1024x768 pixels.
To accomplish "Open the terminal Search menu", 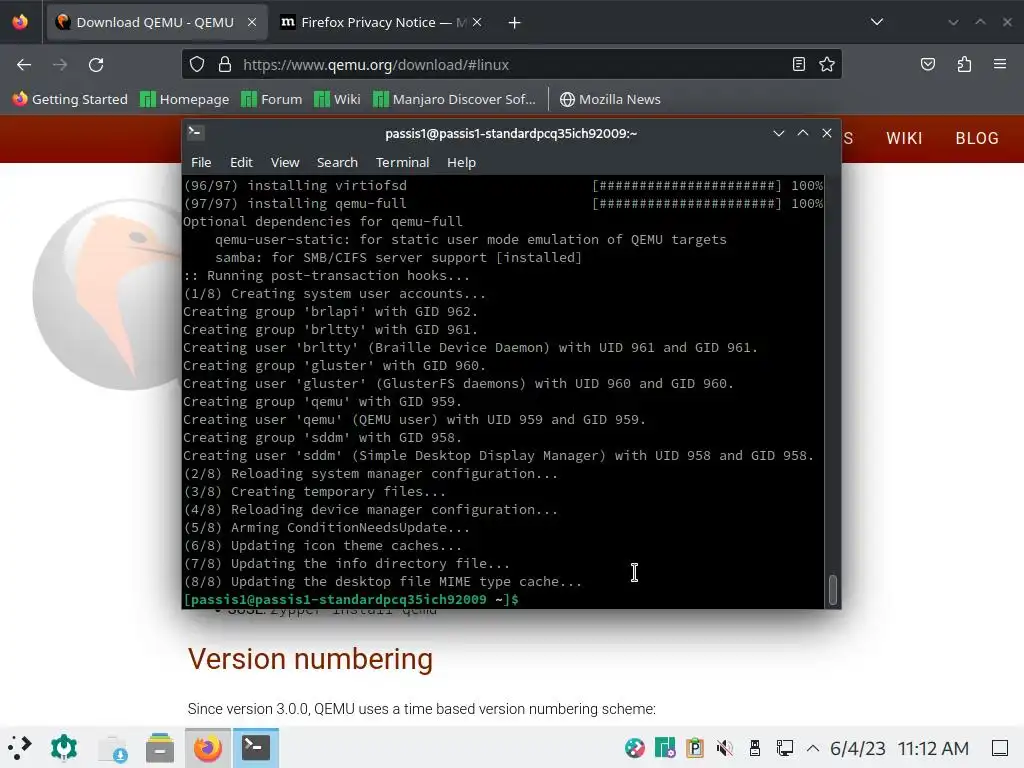I will tap(337, 163).
